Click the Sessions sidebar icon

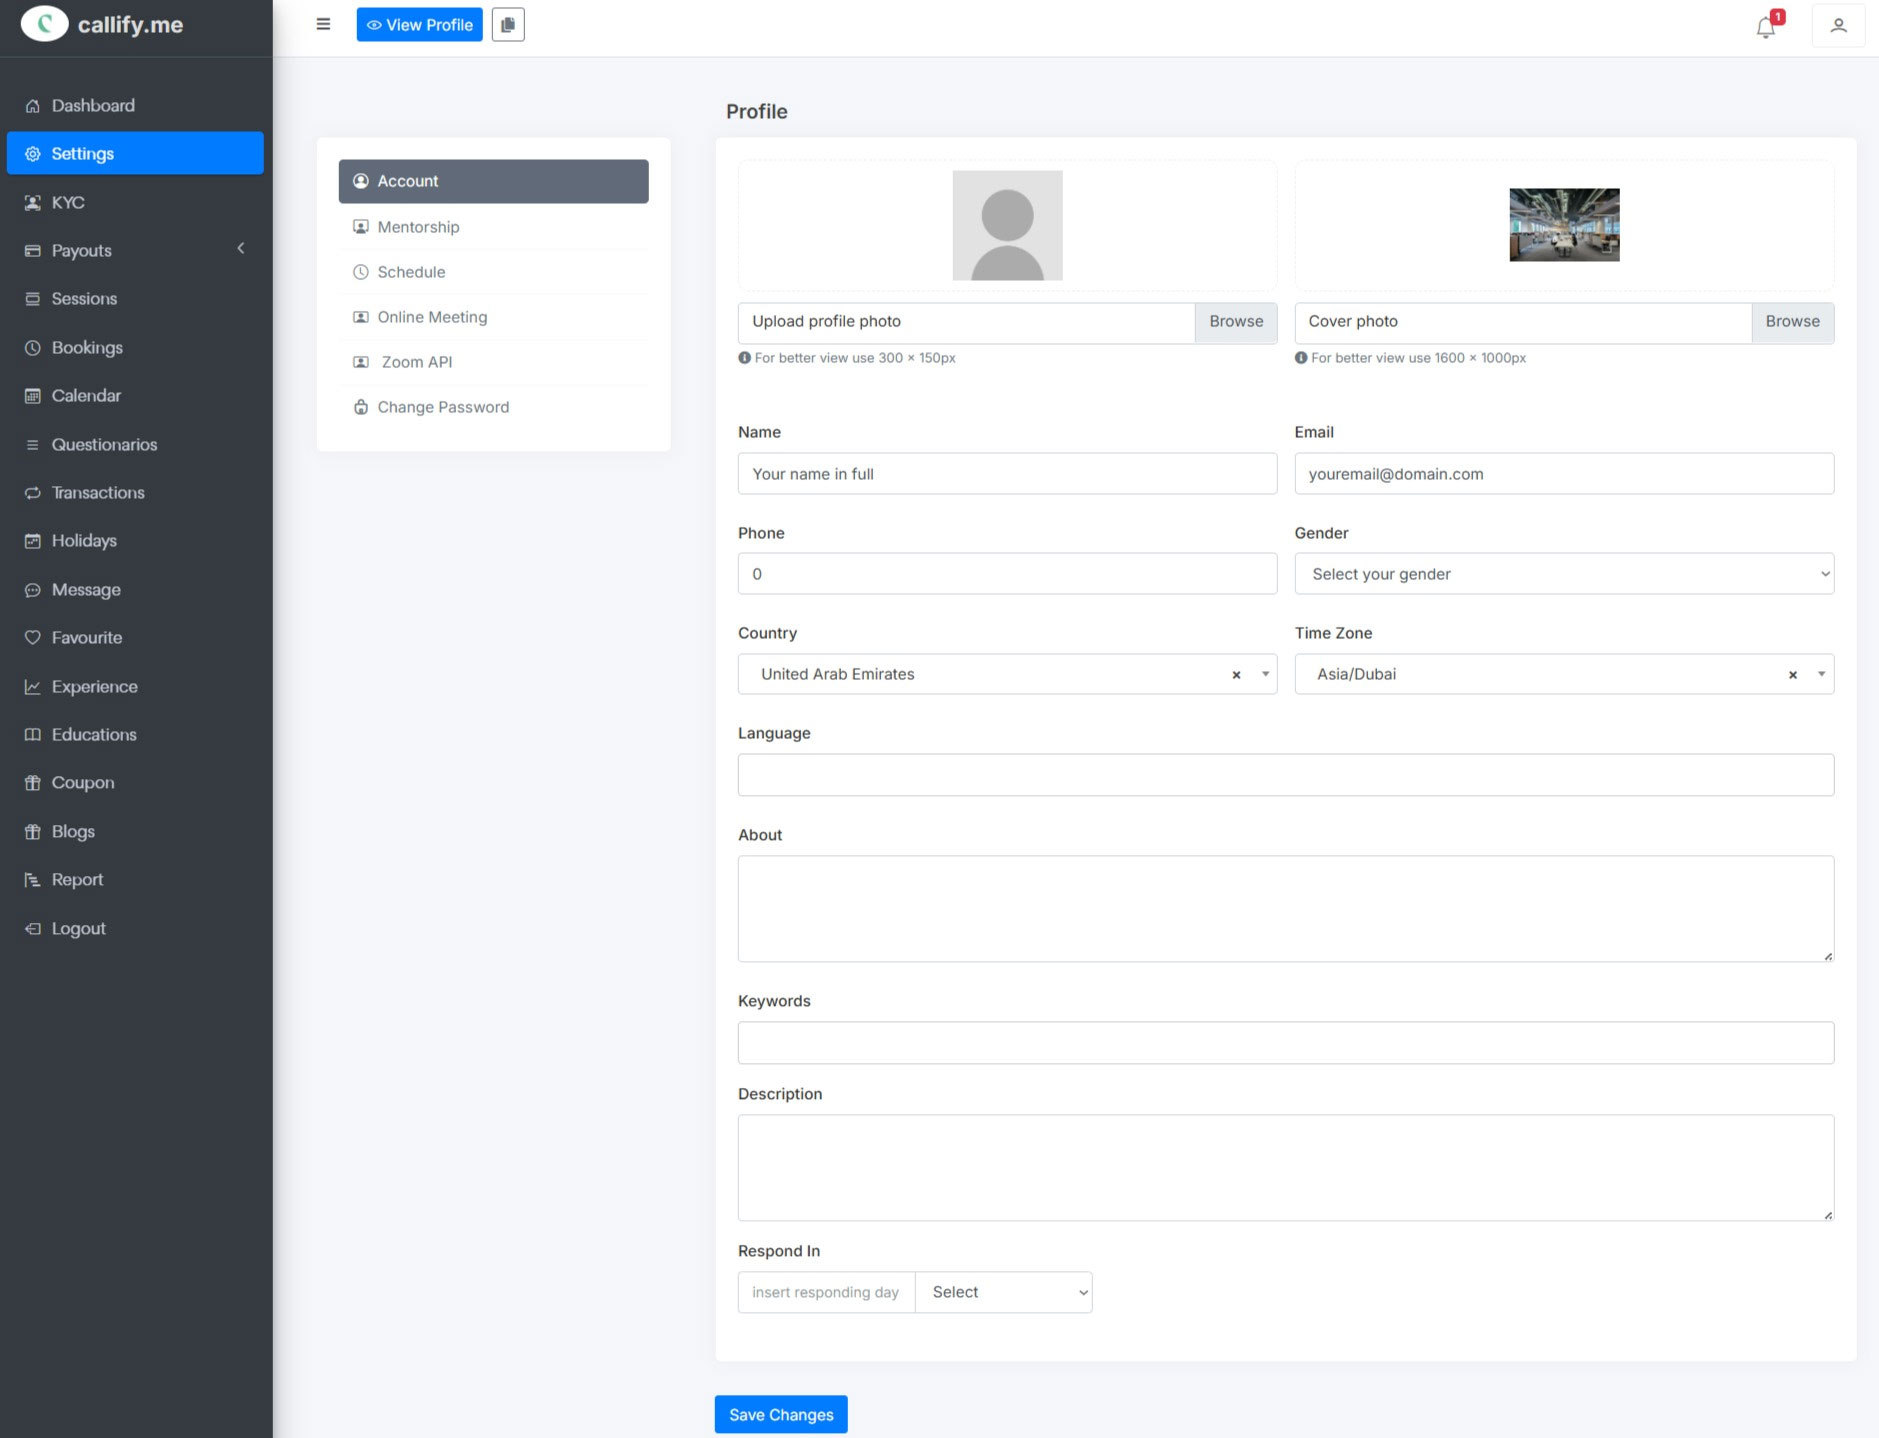point(33,299)
